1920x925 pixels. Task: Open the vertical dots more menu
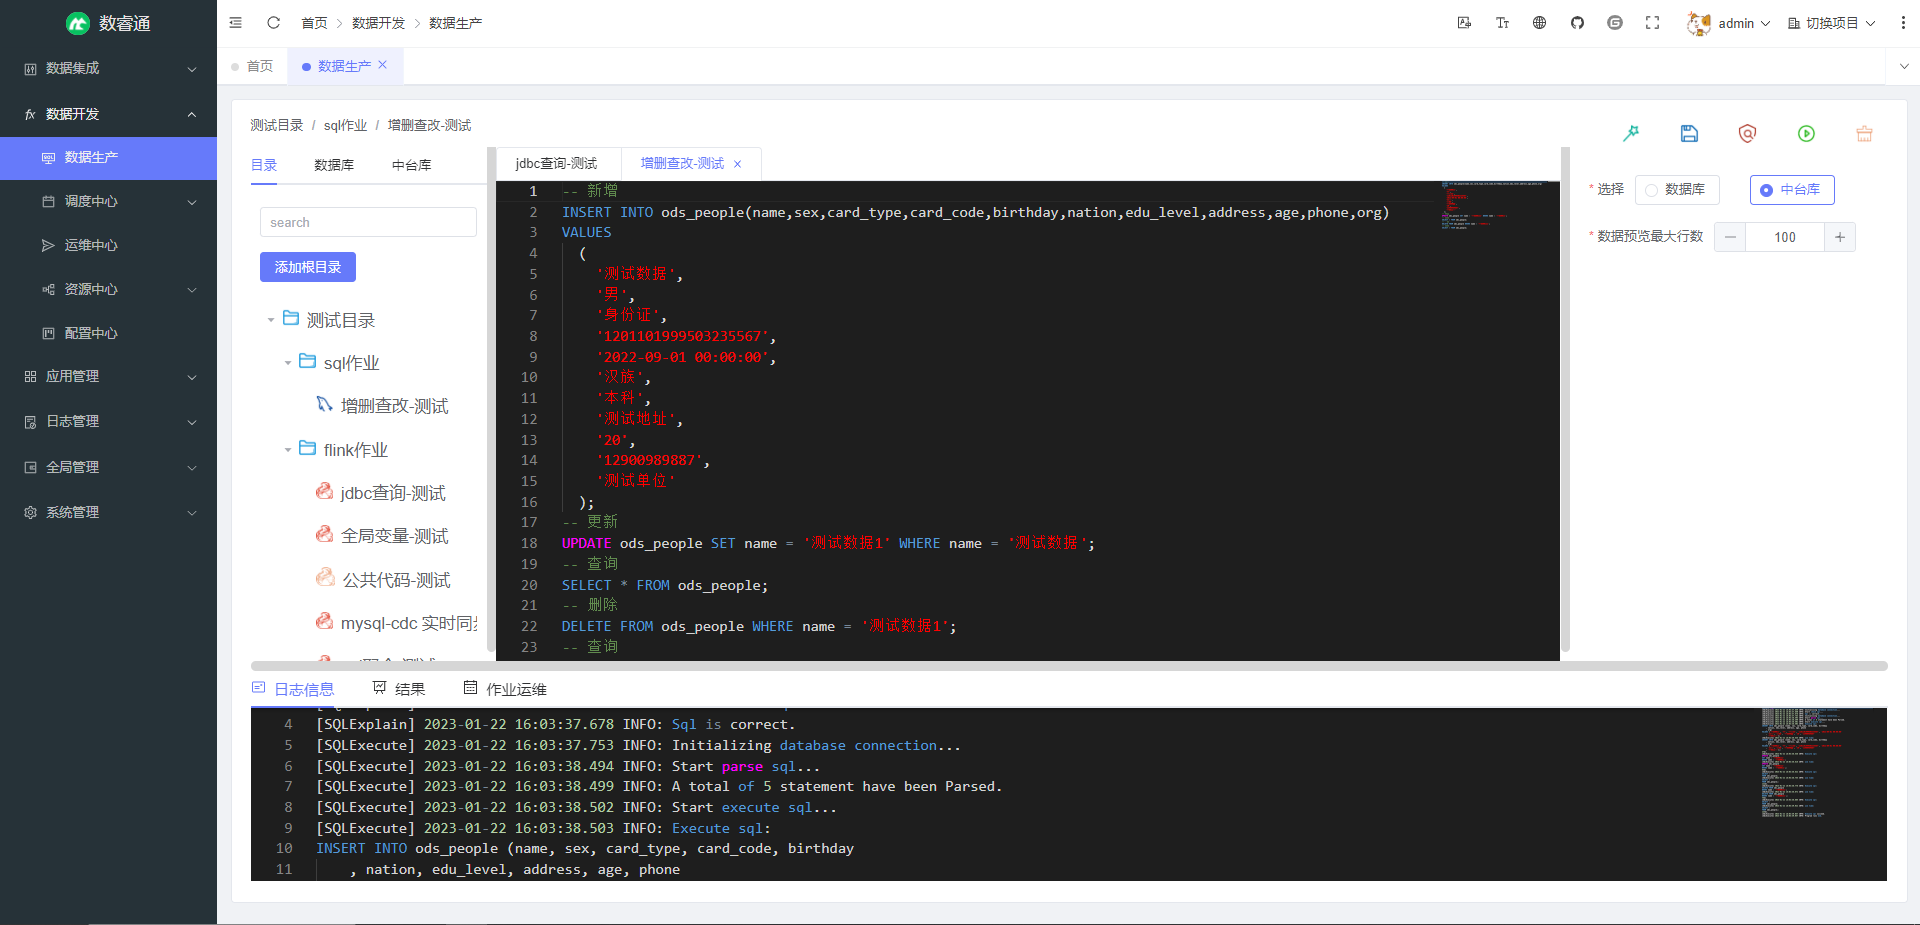(x=1903, y=22)
